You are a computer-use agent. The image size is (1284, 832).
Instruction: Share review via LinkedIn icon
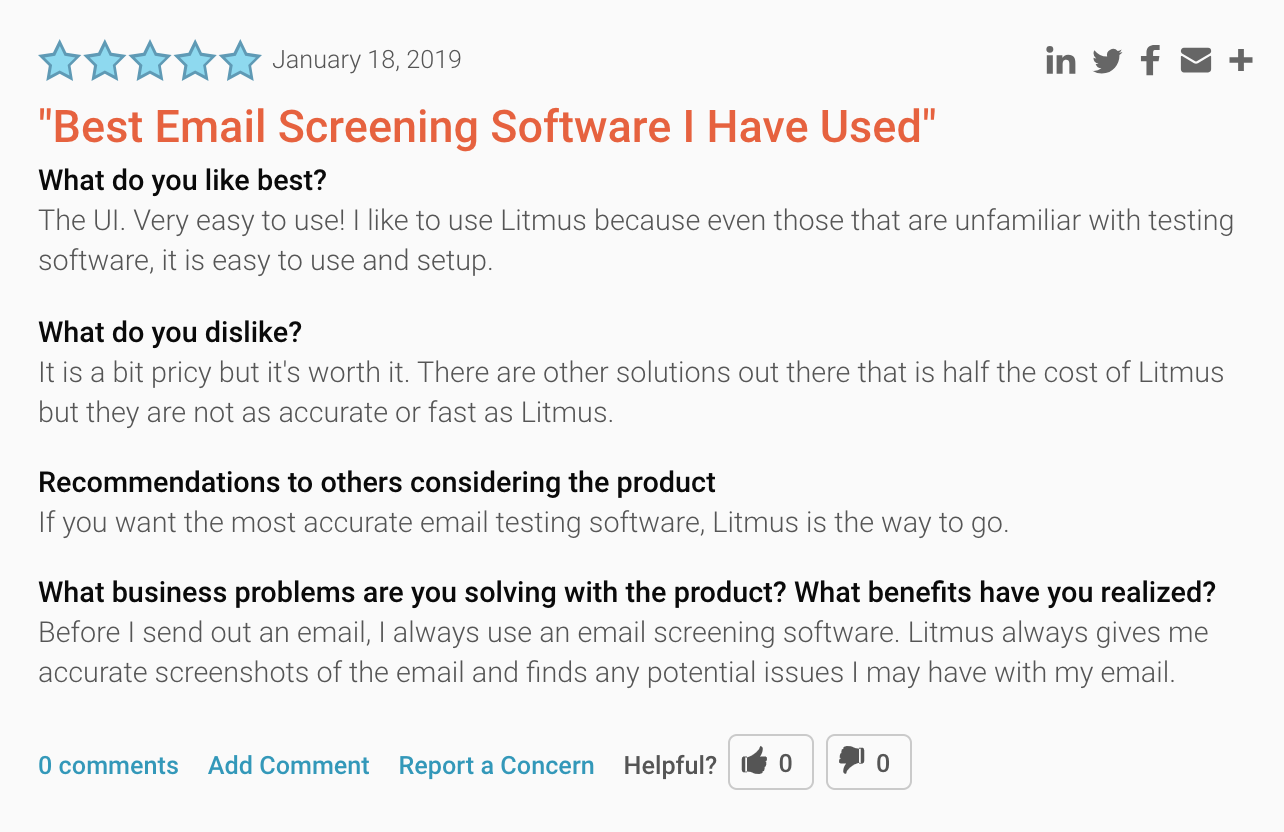click(1061, 61)
